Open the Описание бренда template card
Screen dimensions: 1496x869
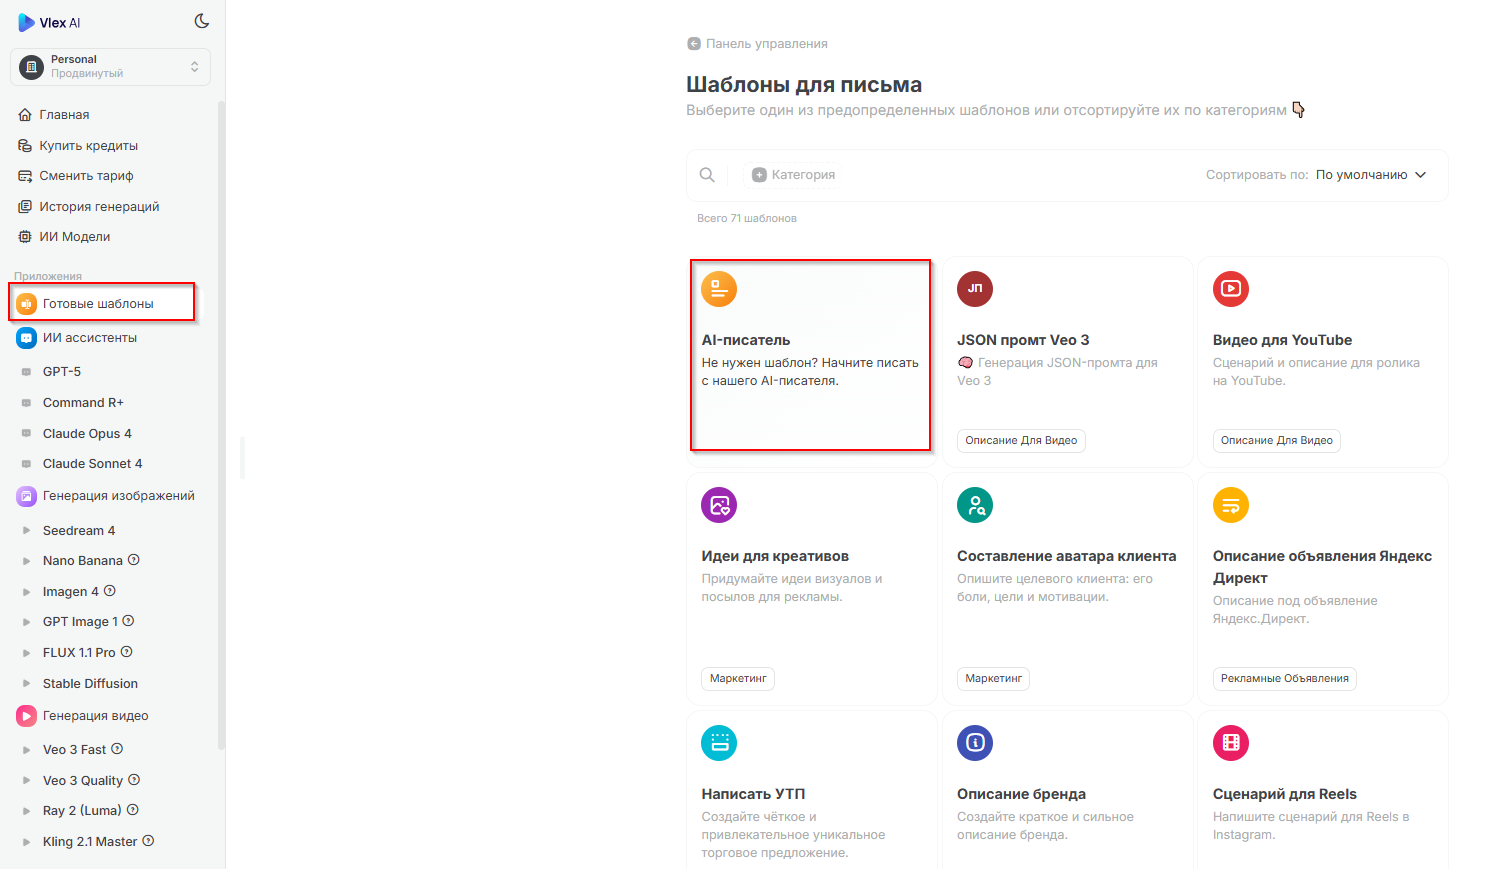(1066, 790)
